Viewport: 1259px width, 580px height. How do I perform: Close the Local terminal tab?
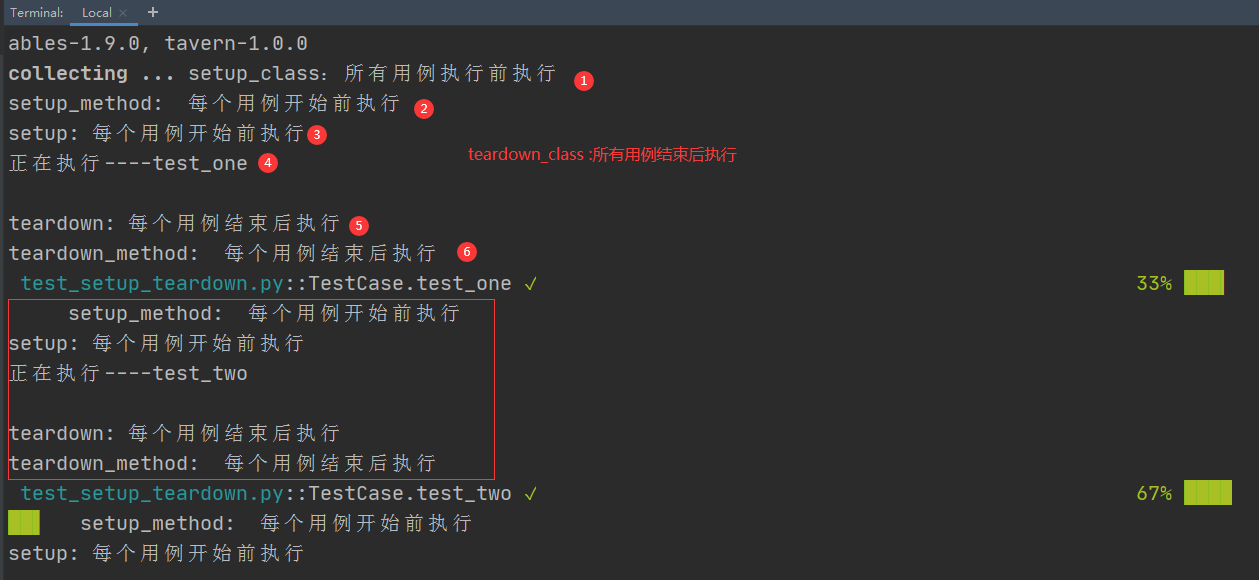pyautogui.click(x=123, y=13)
